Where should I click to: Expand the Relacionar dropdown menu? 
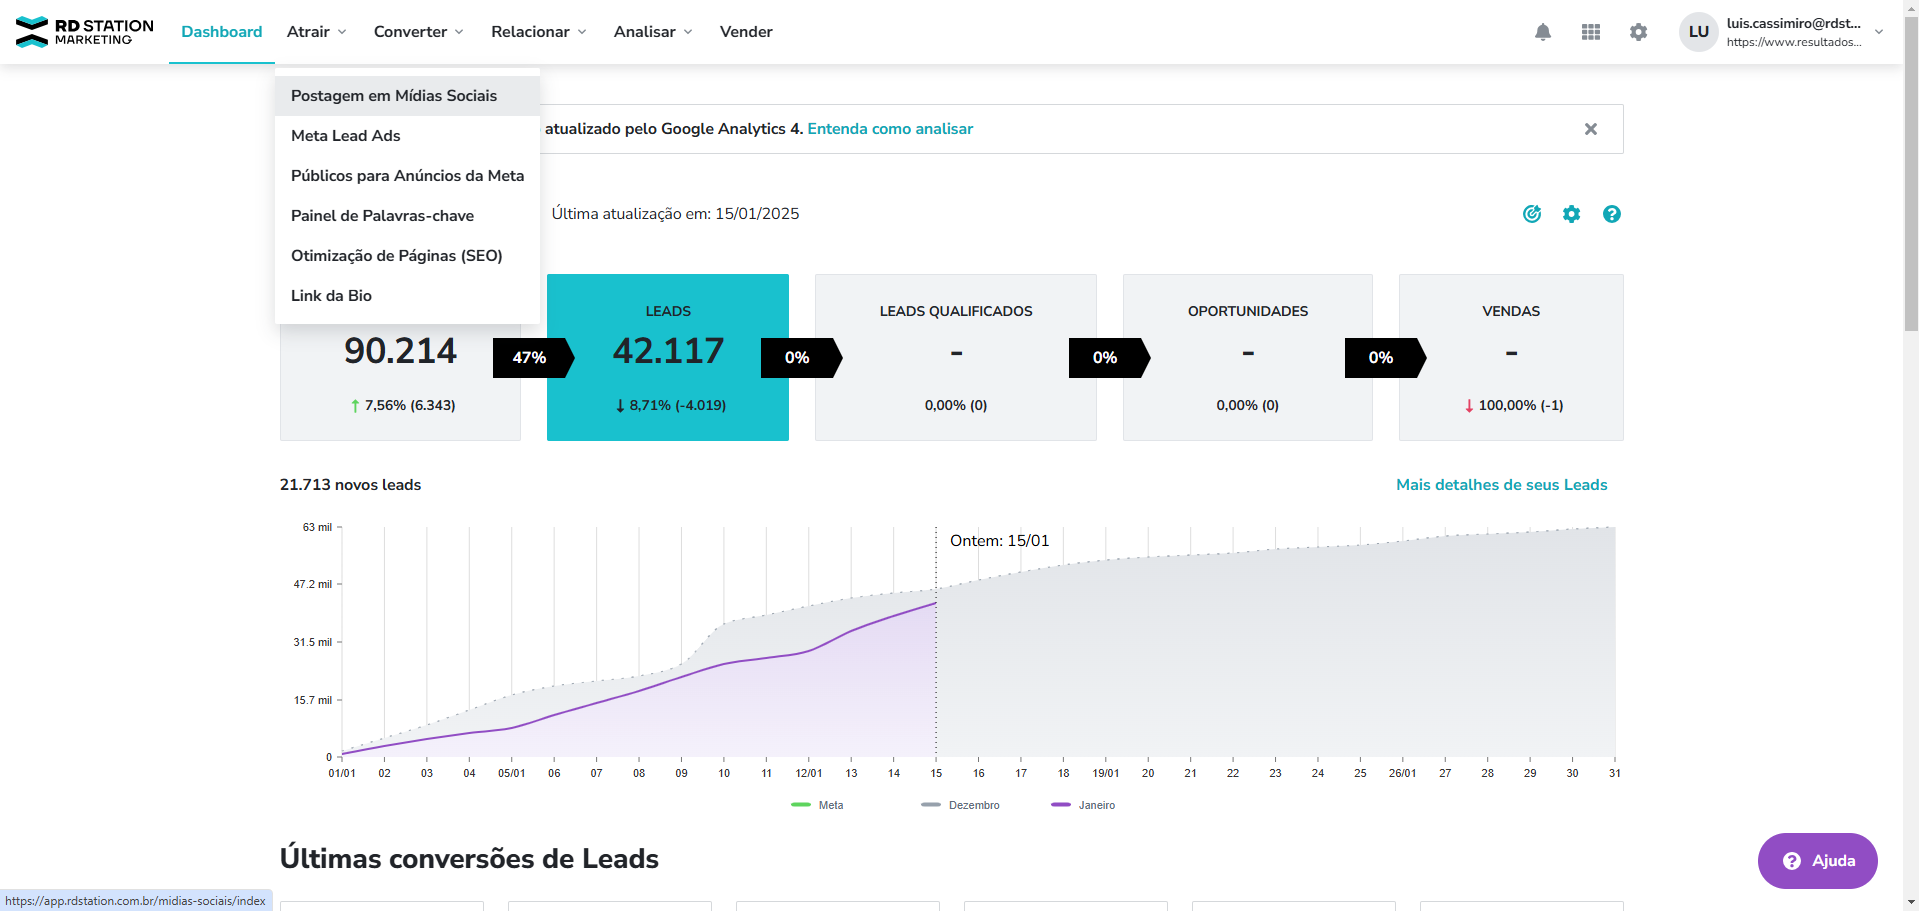pos(538,32)
